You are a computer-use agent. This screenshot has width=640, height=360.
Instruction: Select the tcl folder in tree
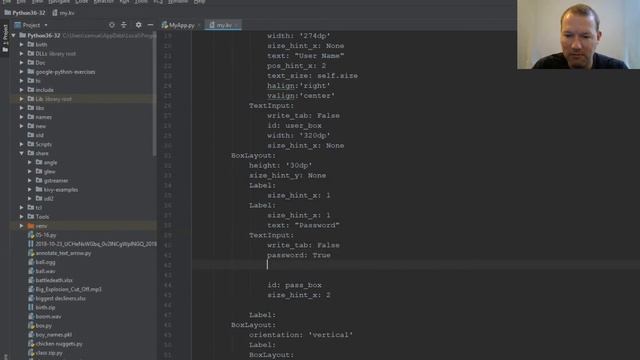pos(35,208)
